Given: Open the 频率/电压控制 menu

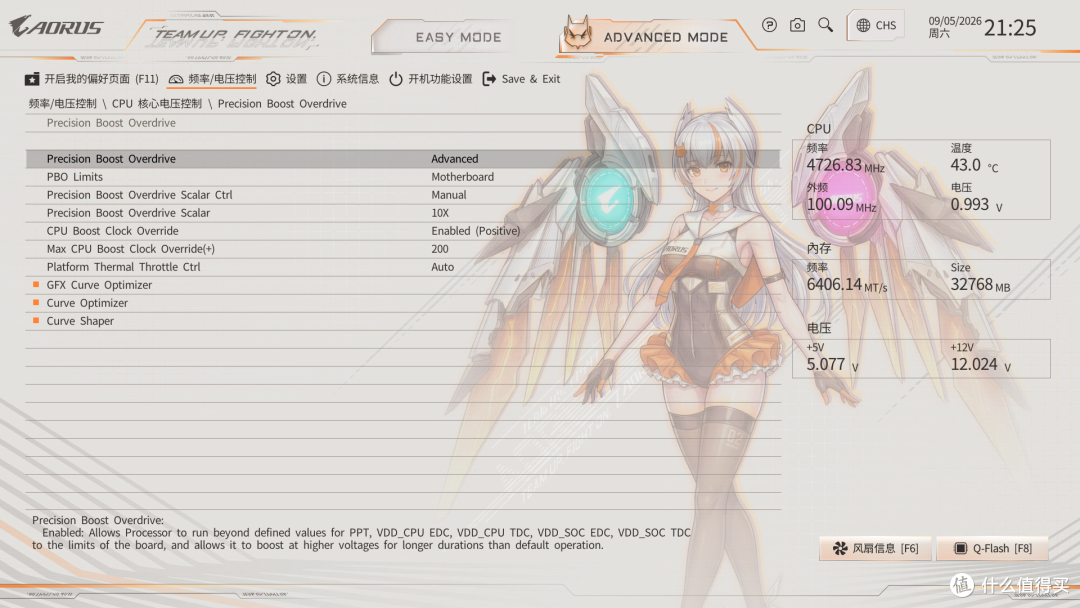Looking at the screenshot, I should [x=212, y=79].
